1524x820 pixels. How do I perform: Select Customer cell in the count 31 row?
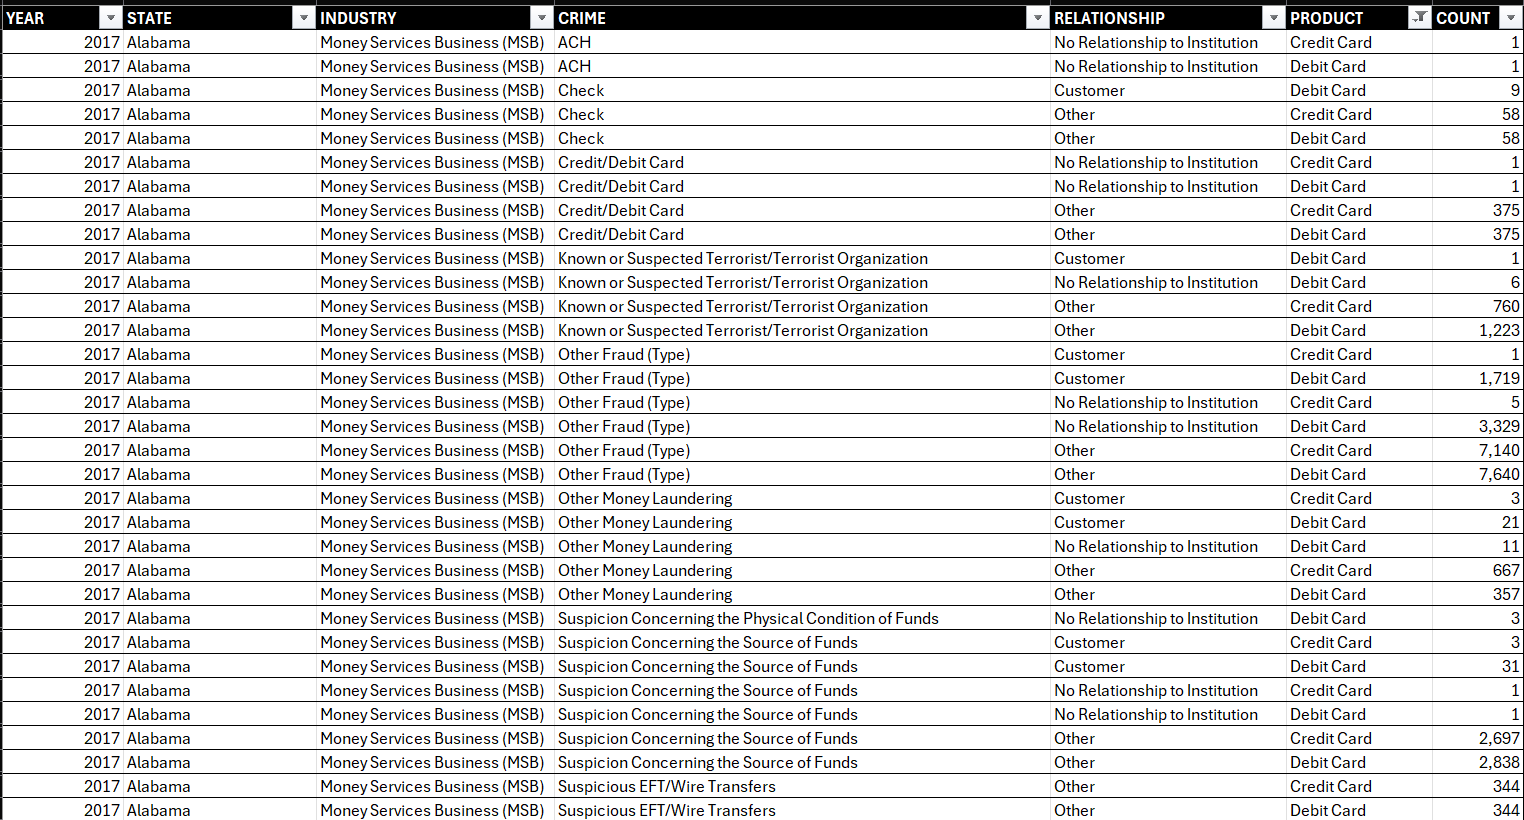(1168, 666)
